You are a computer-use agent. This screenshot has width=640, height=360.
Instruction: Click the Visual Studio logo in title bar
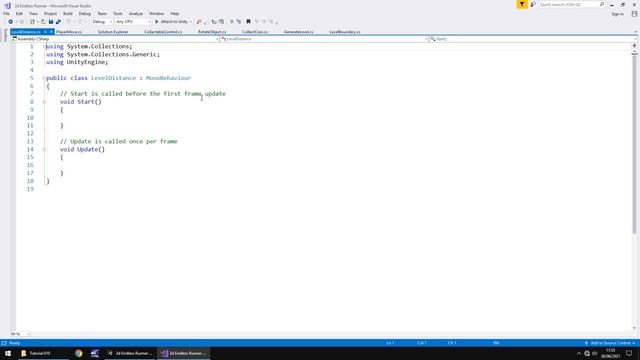7,5
